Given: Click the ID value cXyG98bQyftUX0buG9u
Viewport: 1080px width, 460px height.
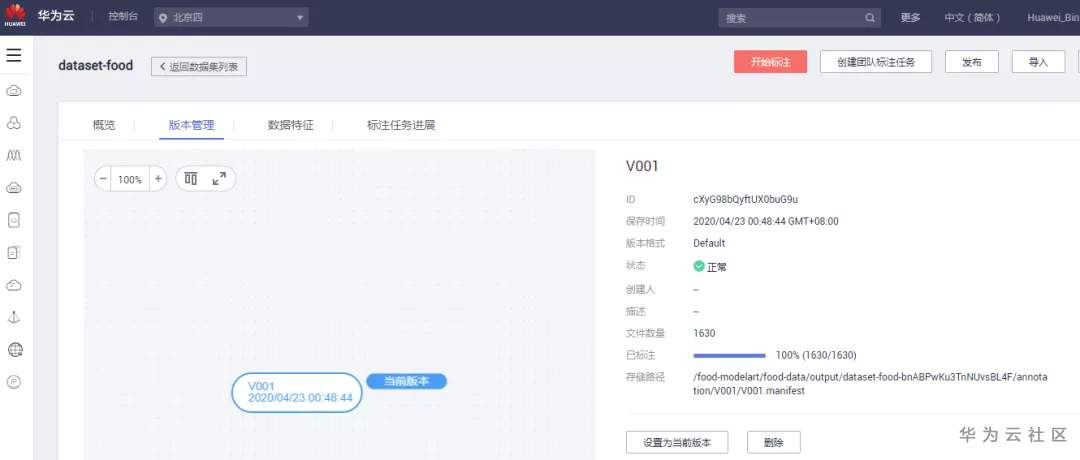Looking at the screenshot, I should click(x=745, y=199).
